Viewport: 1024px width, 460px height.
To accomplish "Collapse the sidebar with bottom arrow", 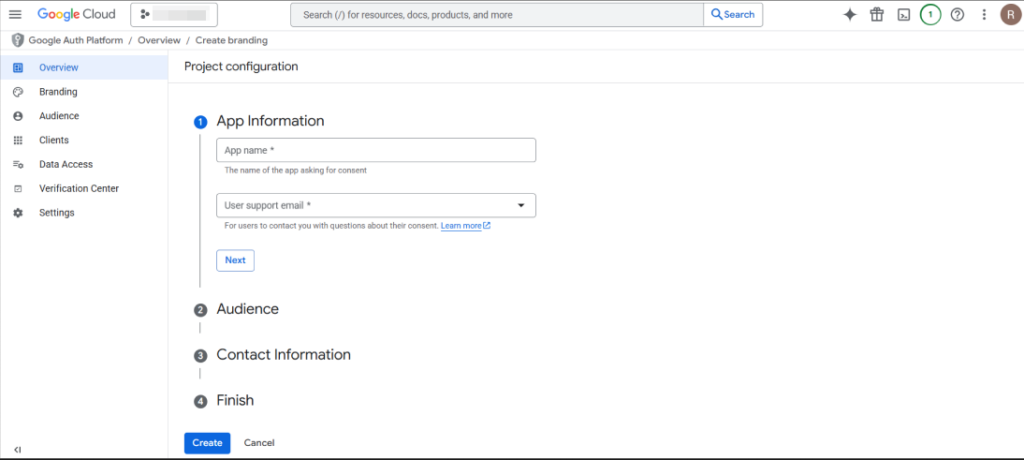I will click(18, 450).
